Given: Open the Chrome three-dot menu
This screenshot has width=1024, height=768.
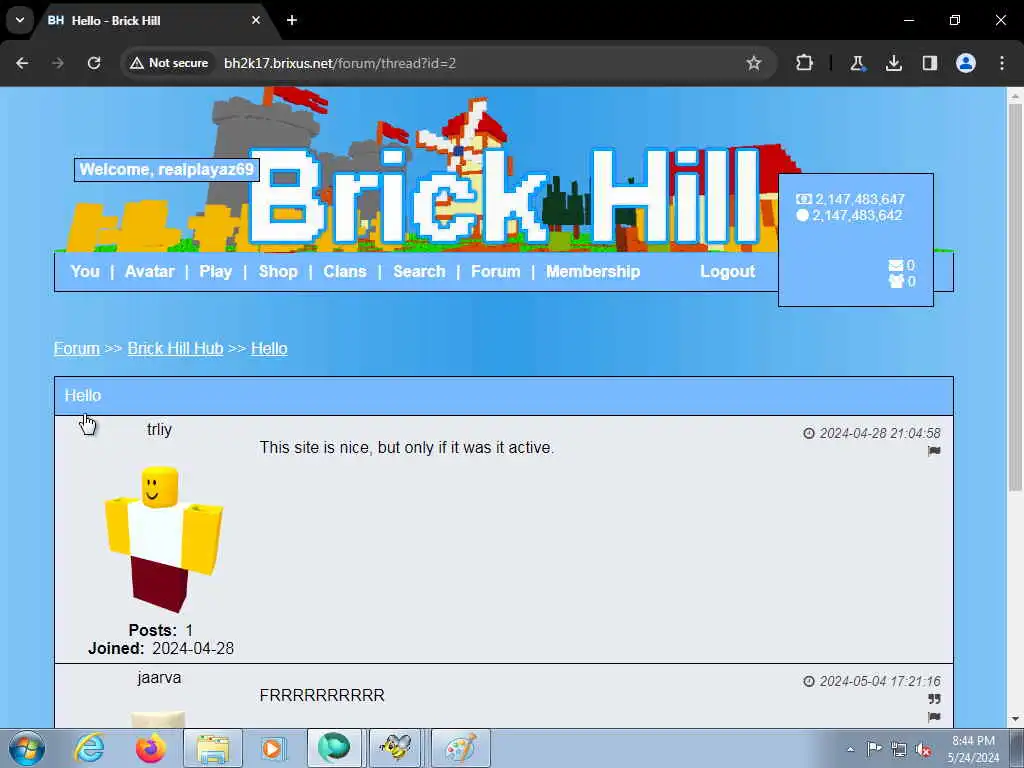Looking at the screenshot, I should coord(1002,63).
